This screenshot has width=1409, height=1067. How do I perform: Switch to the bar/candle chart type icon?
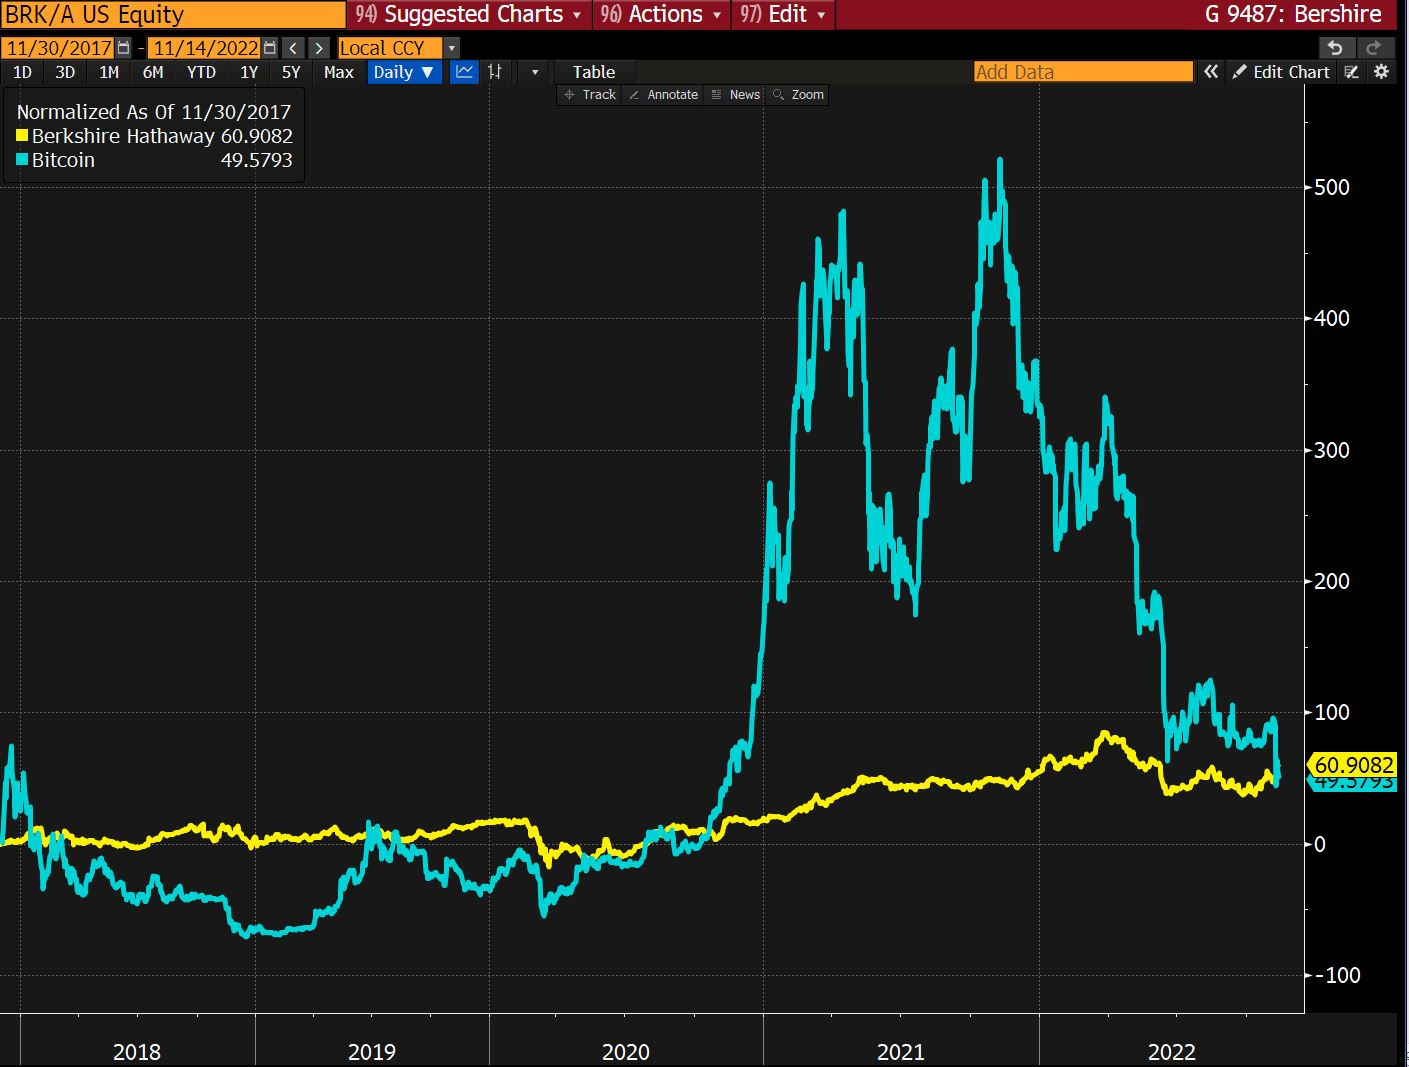(495, 72)
